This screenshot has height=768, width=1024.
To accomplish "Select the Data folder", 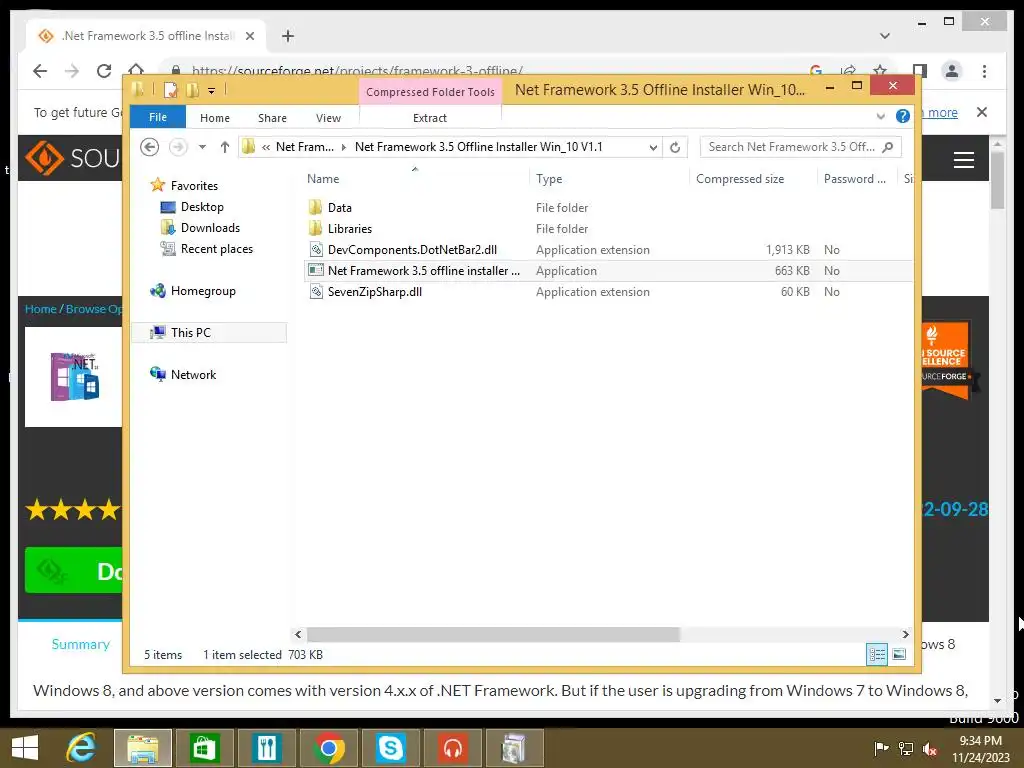I will [x=340, y=208].
